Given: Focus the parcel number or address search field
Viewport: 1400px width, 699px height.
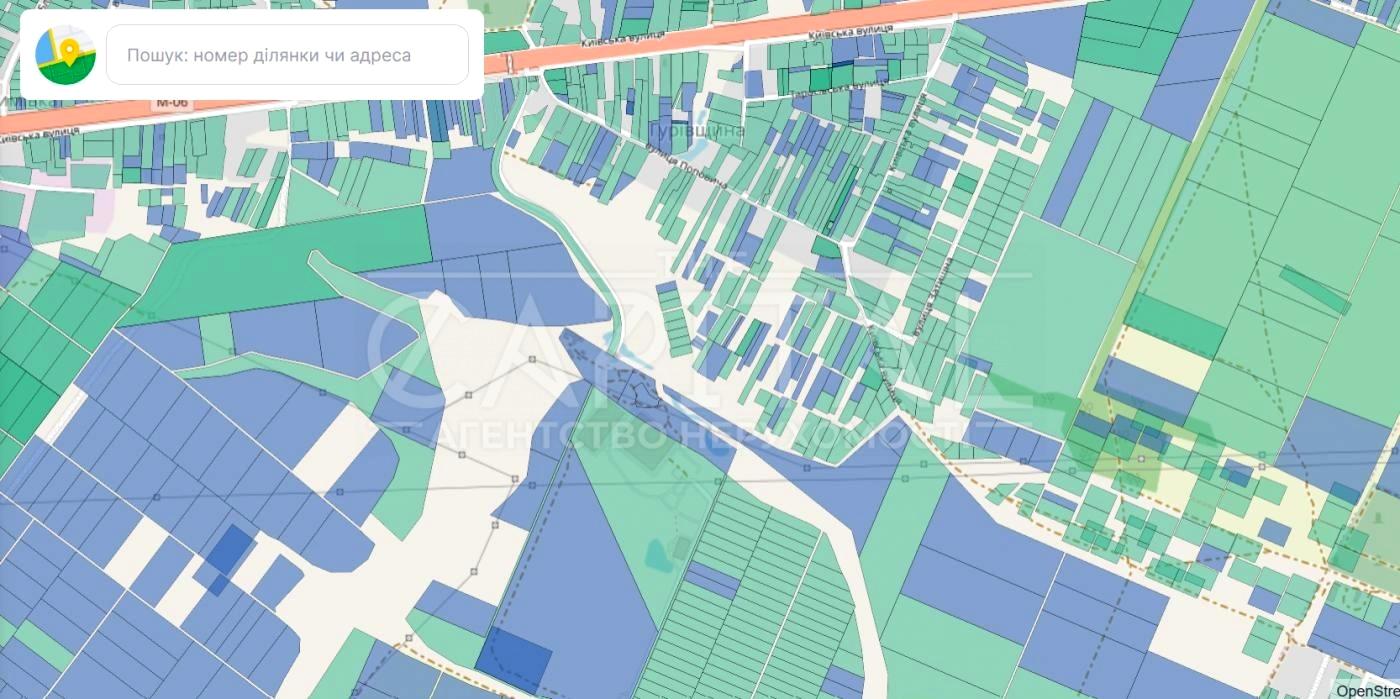Looking at the screenshot, I should 287,55.
